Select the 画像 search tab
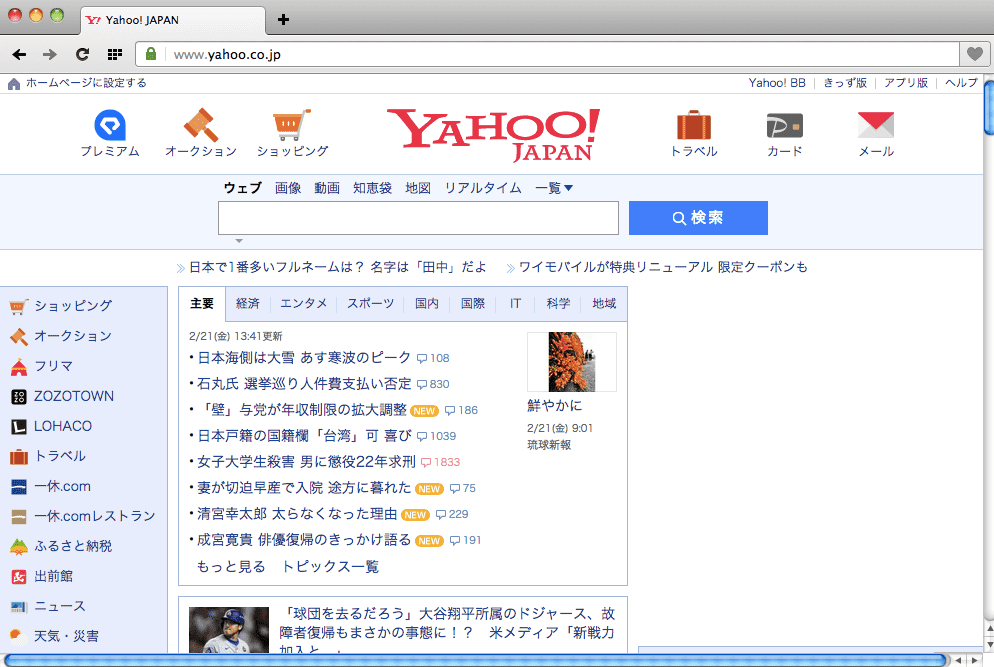994x667 pixels. coord(288,188)
